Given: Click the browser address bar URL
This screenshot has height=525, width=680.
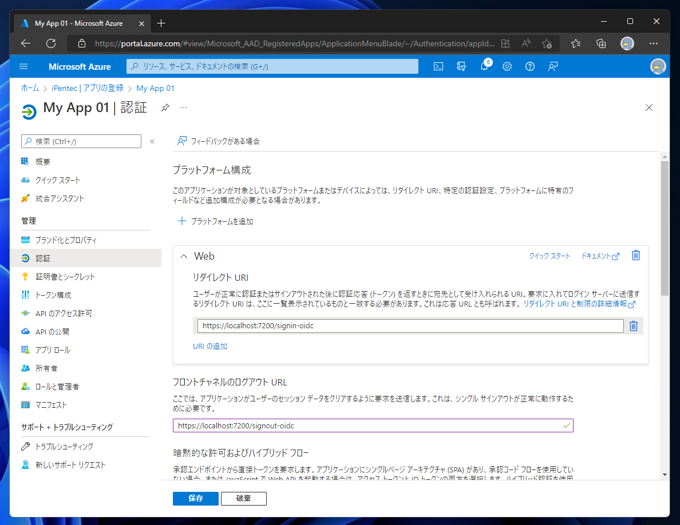Looking at the screenshot, I should tap(294, 43).
